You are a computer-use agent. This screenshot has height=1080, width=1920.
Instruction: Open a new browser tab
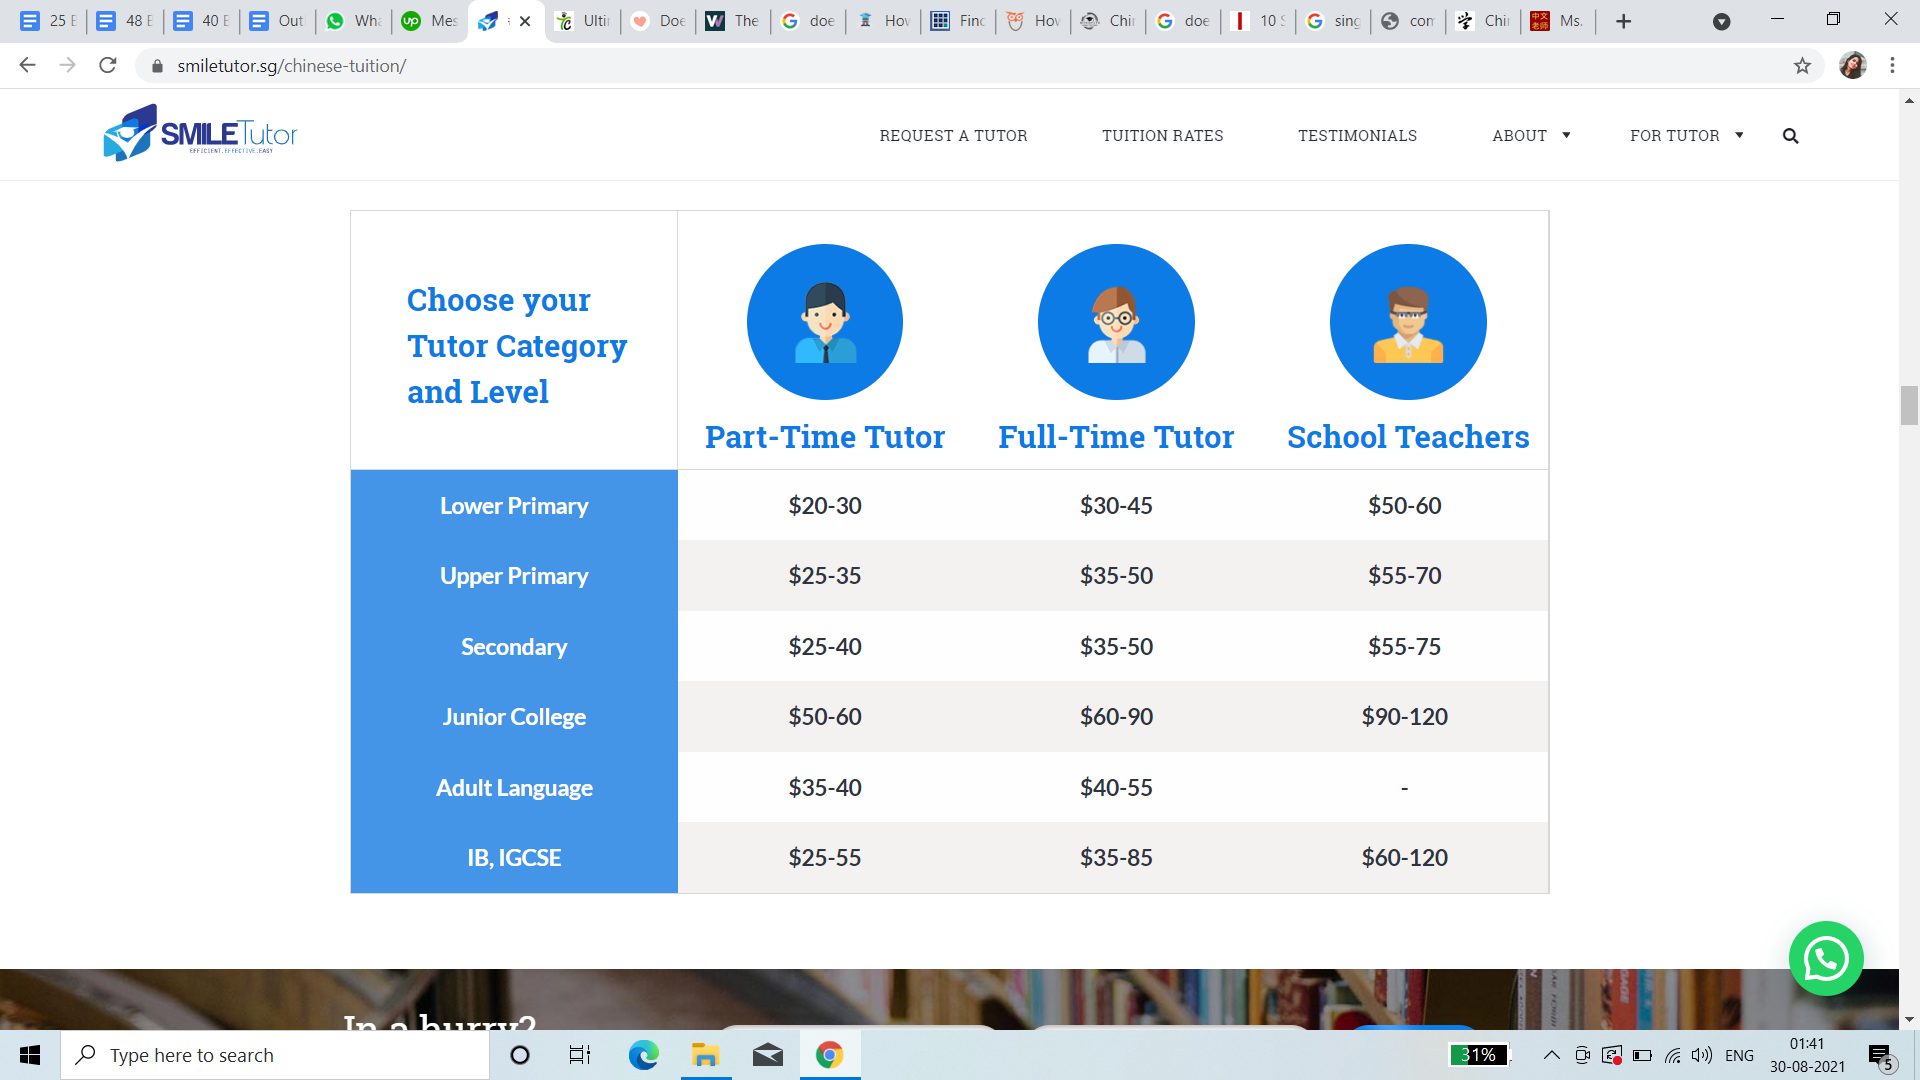1623,21
